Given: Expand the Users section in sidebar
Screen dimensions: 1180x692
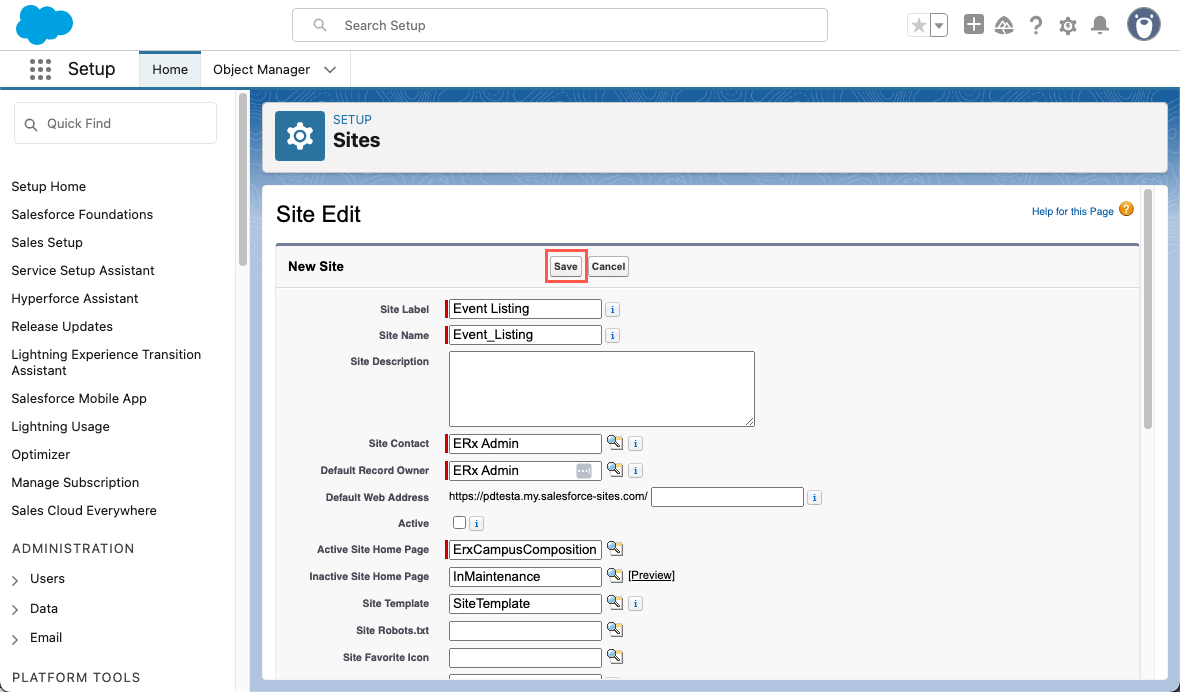Looking at the screenshot, I should (x=16, y=579).
